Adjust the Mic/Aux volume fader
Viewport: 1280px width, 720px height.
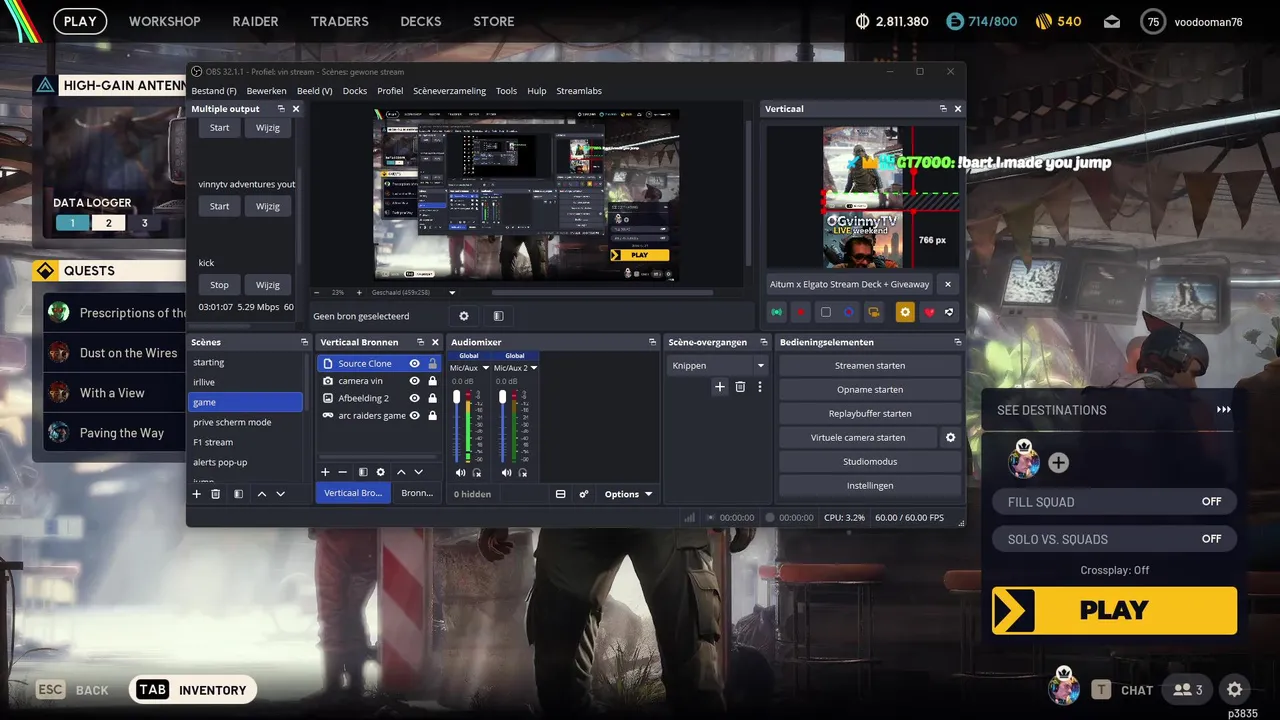point(457,398)
